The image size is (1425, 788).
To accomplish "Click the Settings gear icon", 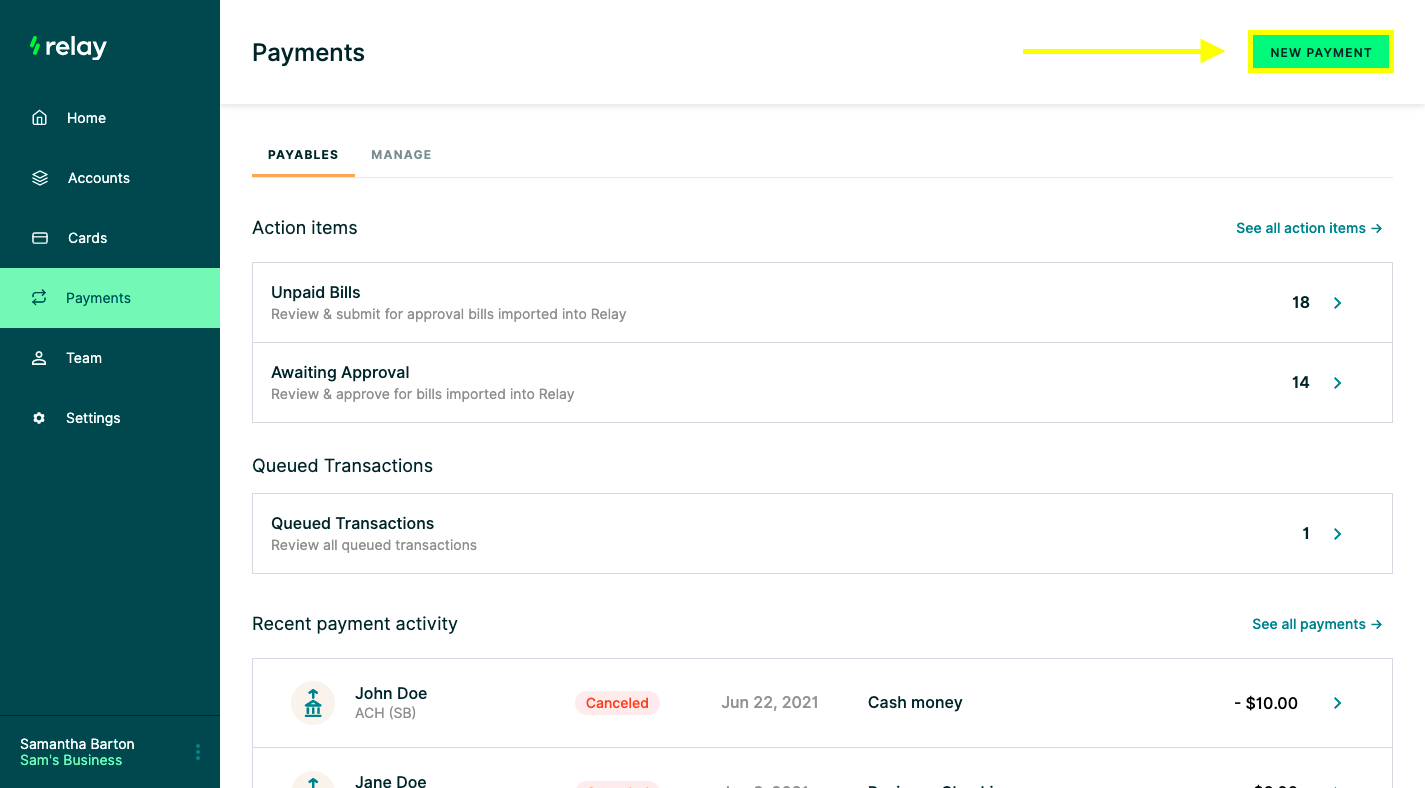I will coord(39,418).
